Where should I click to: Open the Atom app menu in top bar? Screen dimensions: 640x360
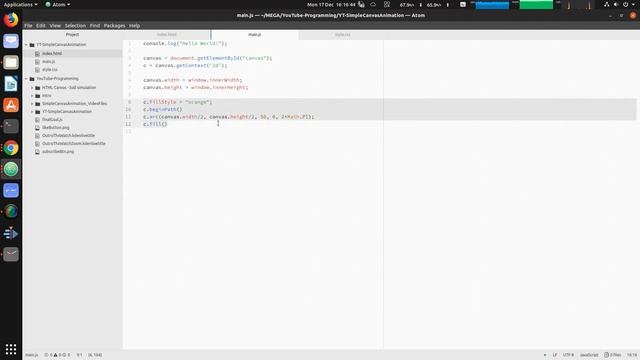click(x=58, y=4)
